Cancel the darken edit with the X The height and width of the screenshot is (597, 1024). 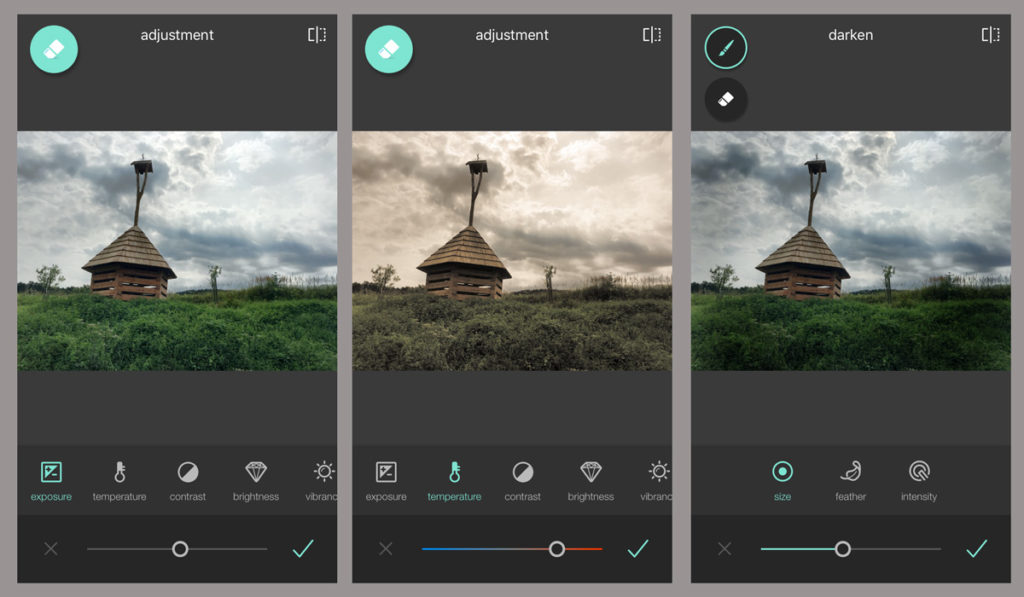pyautogui.click(x=725, y=549)
